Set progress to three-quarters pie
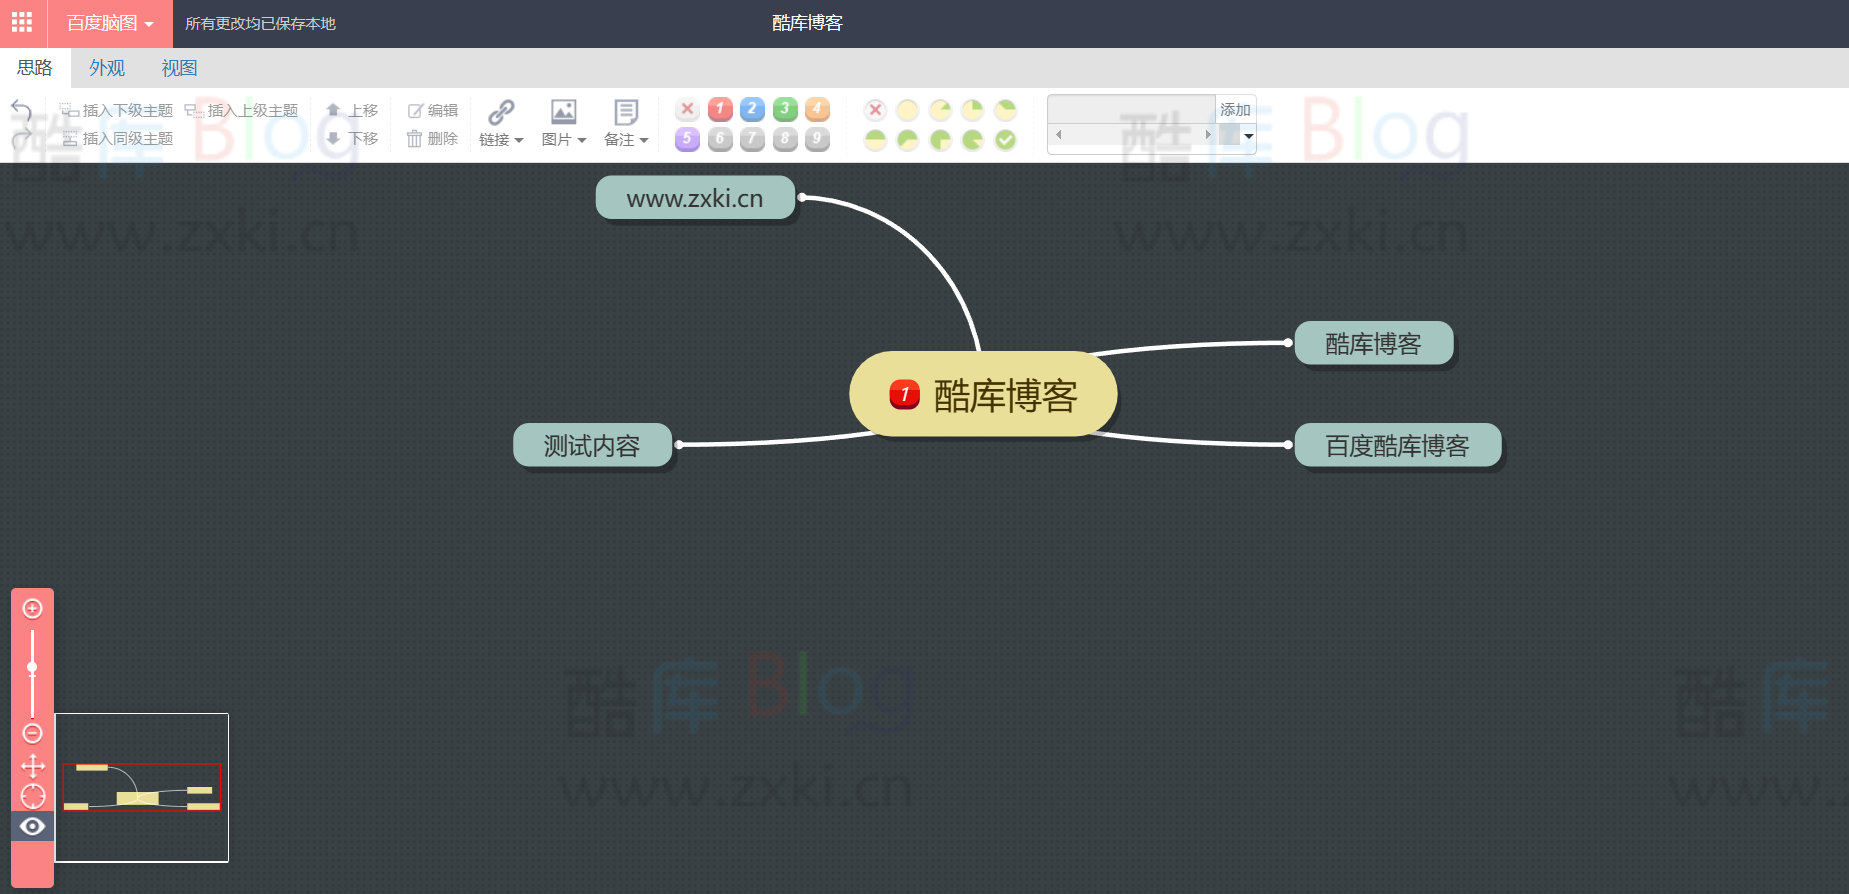This screenshot has height=894, width=1849. click(940, 140)
